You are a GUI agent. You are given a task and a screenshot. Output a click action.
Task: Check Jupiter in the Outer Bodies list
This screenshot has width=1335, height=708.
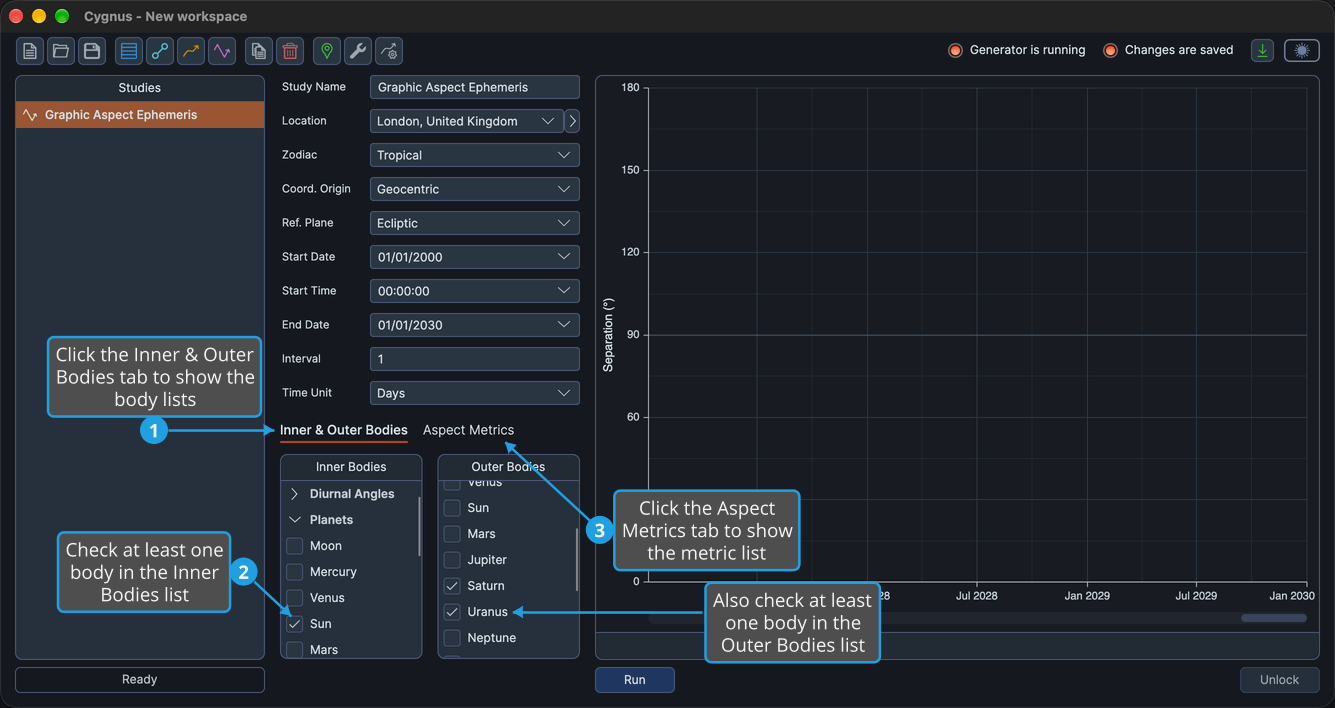[452, 560]
